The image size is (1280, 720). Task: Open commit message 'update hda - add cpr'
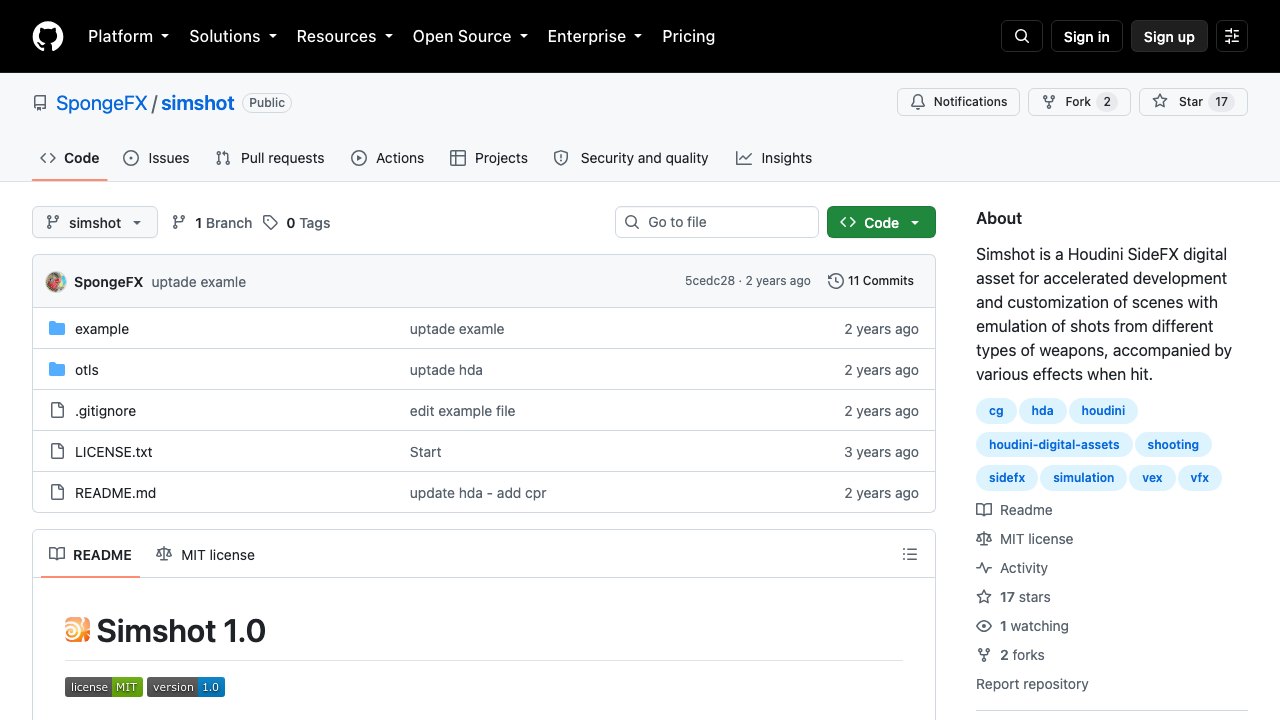tap(478, 493)
